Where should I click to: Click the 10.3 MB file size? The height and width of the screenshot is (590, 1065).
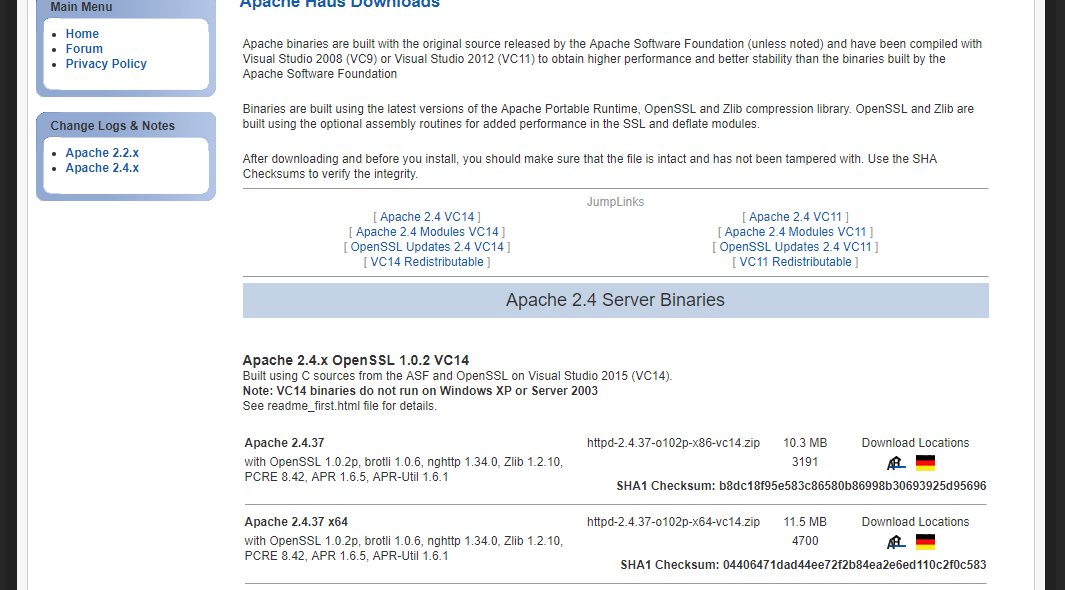(x=805, y=443)
